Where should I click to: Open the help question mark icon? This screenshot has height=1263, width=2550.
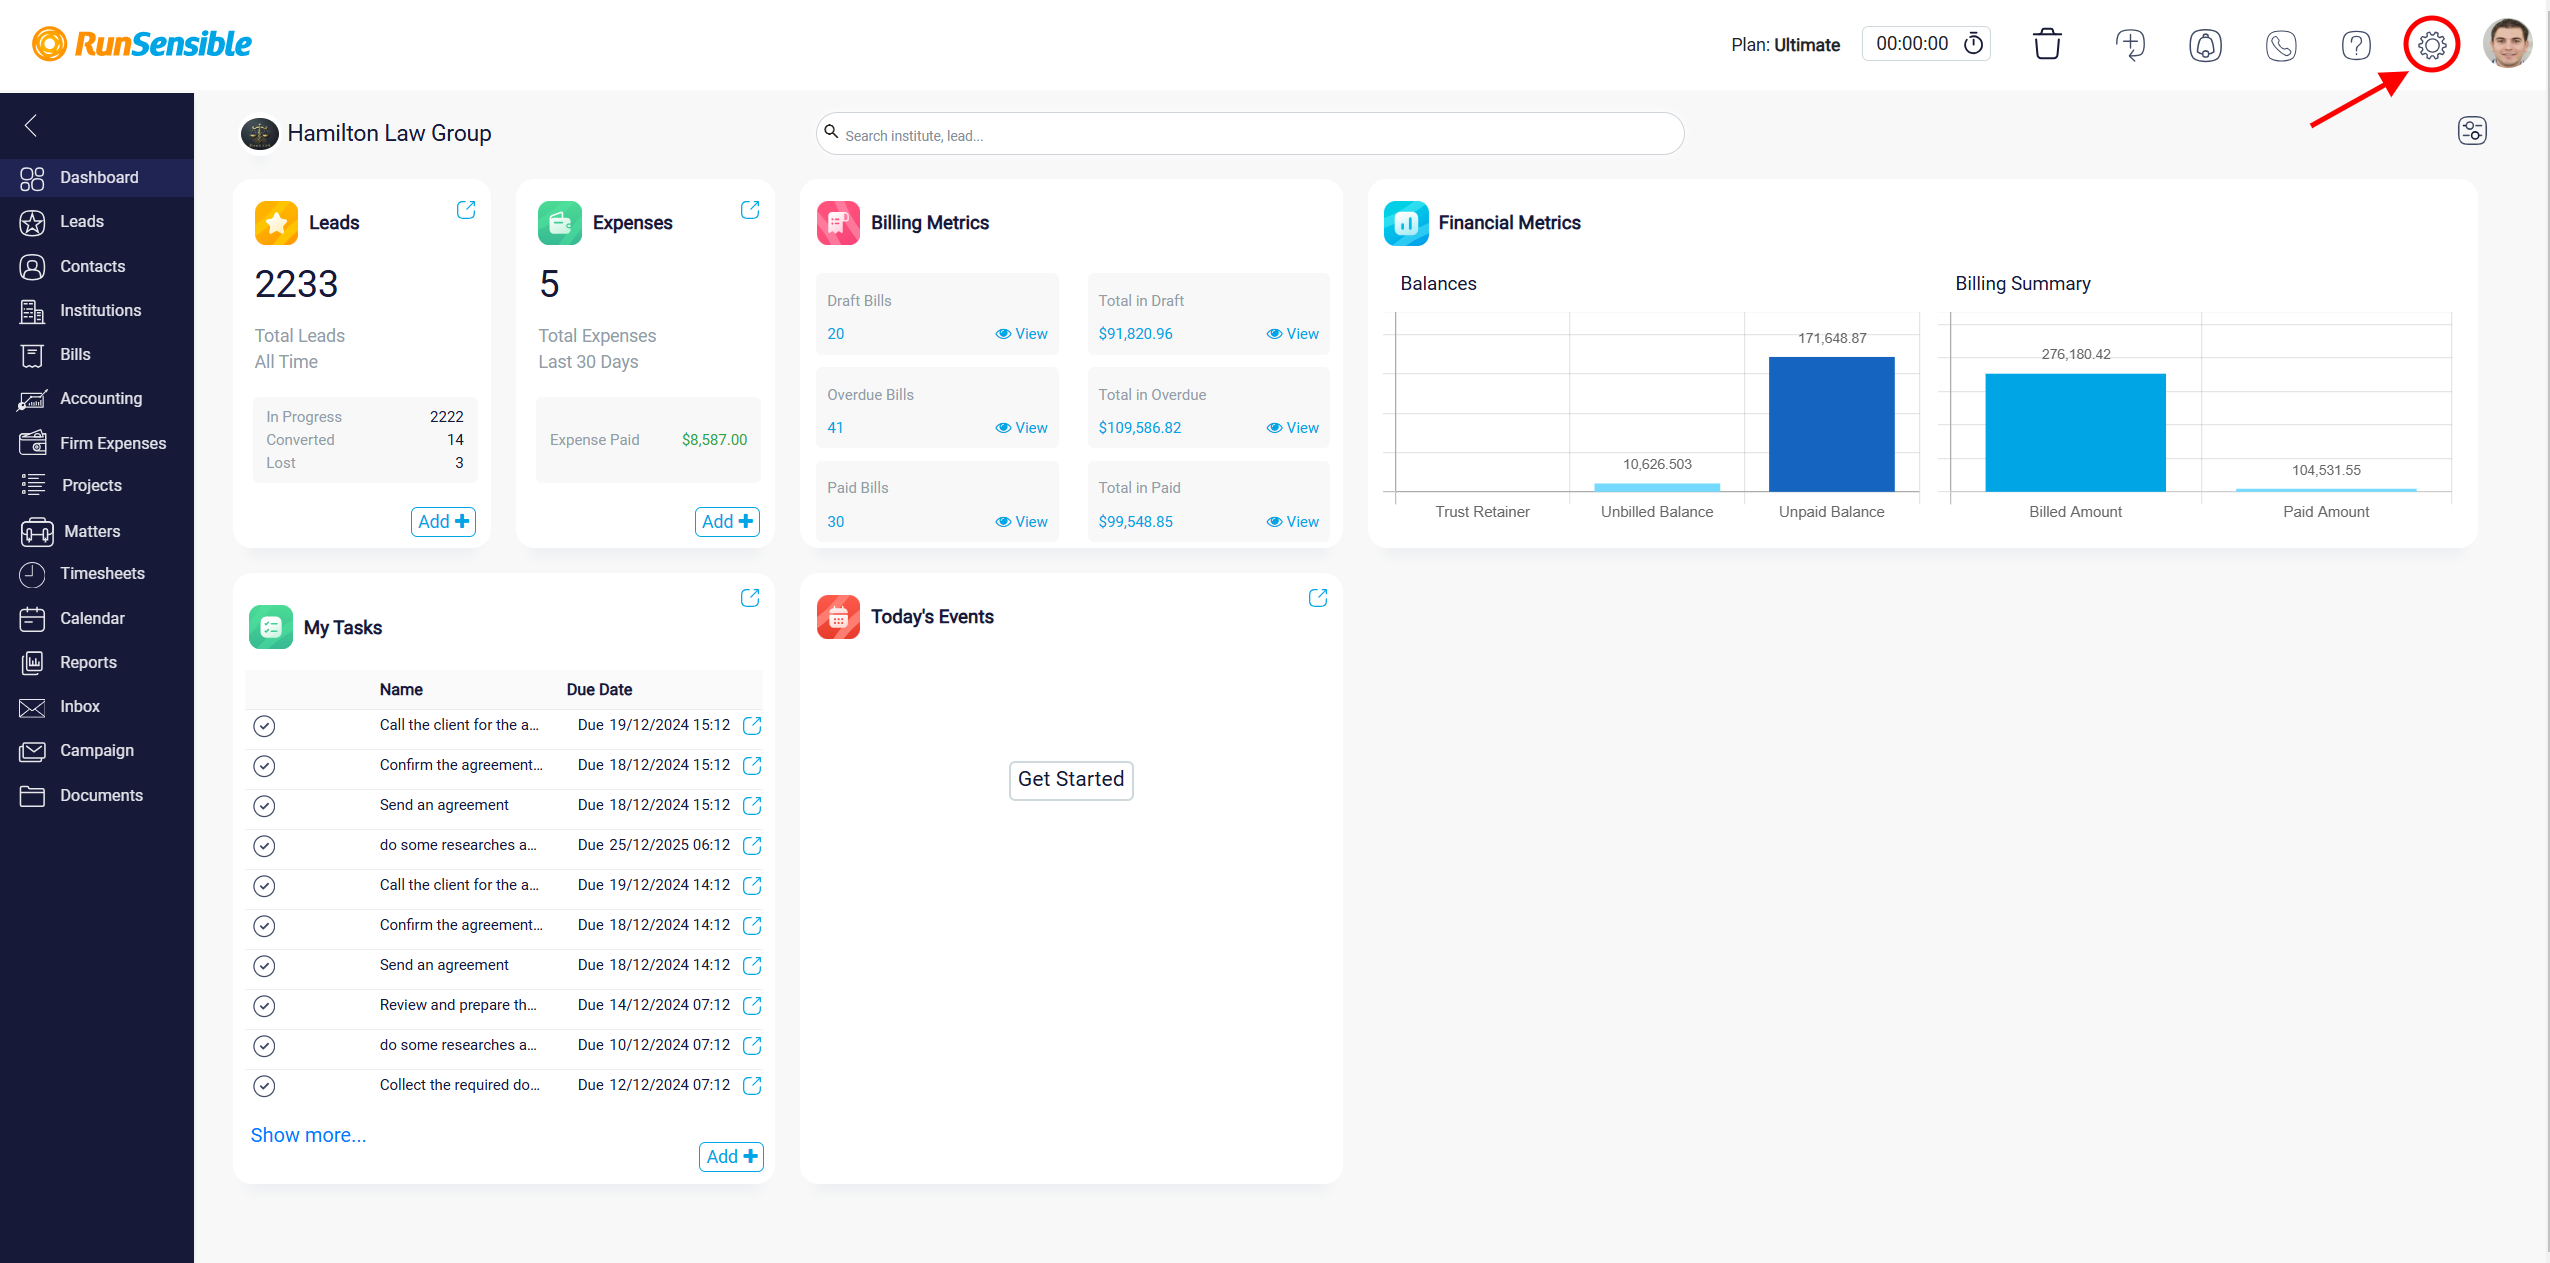(x=2356, y=45)
